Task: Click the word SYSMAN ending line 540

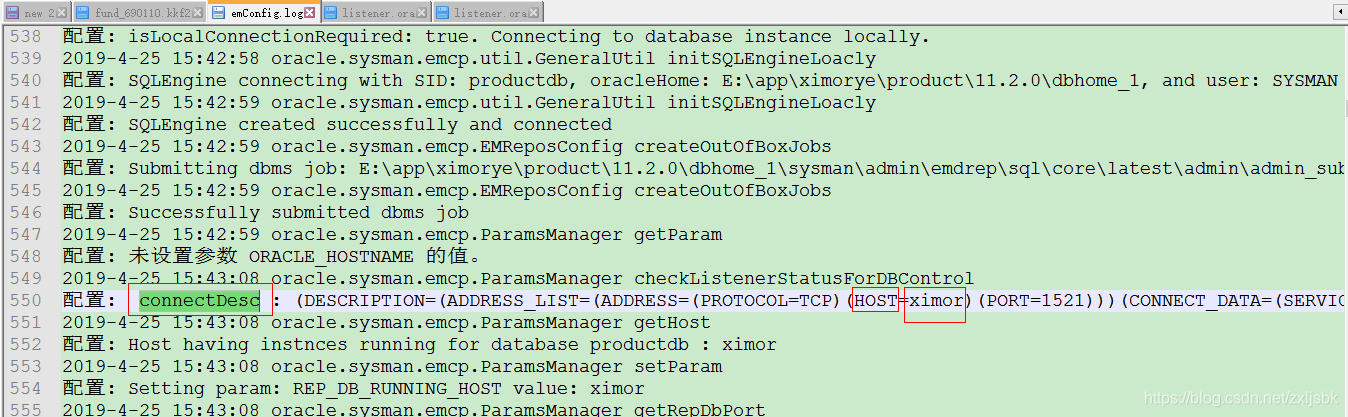Action: 1305,81
